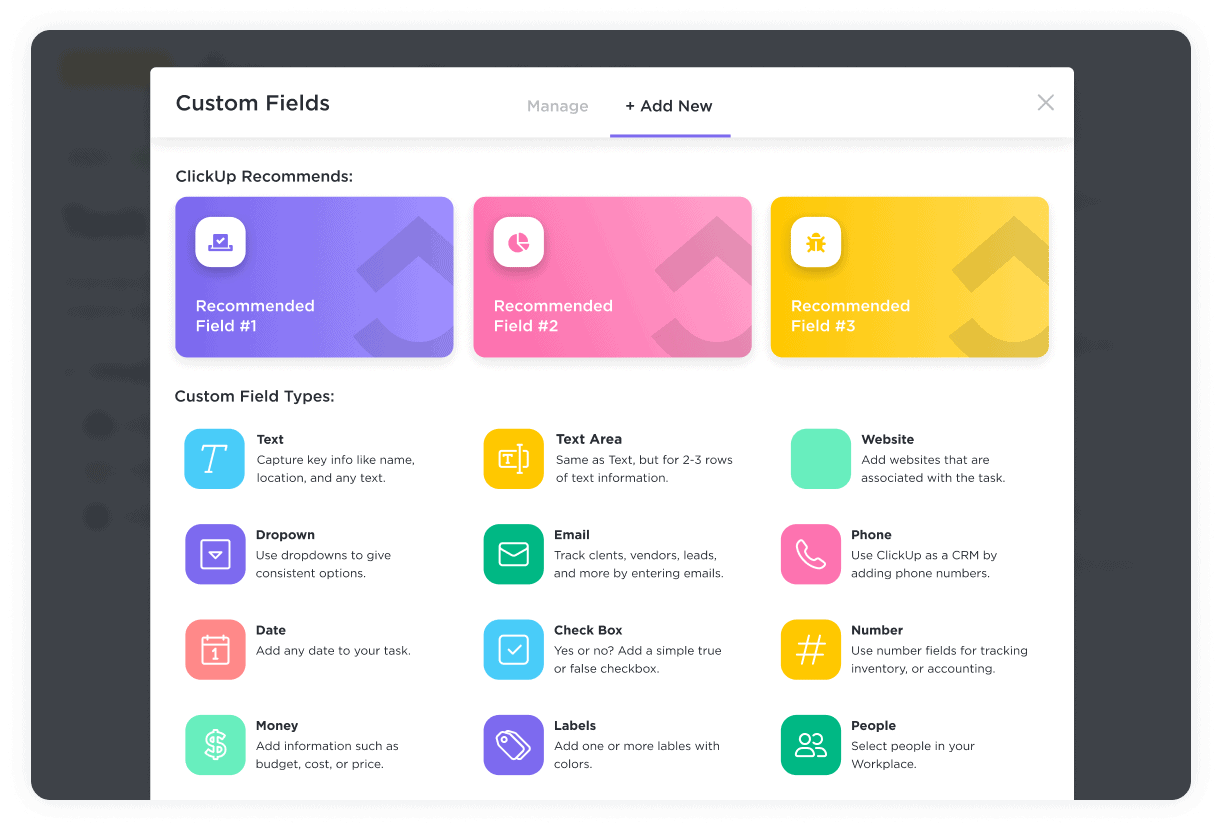The width and height of the screenshot is (1220, 831).
Task: Select the Money dollar icon
Action: [215, 745]
